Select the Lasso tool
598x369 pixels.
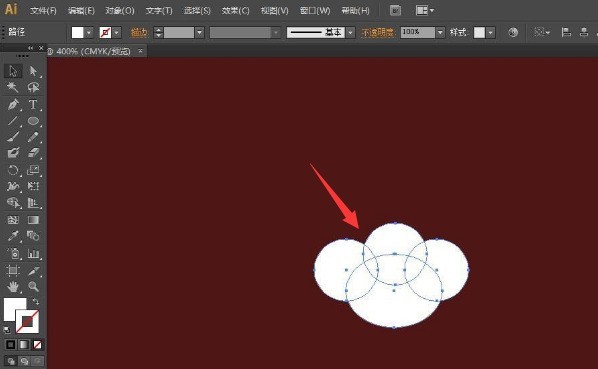coord(33,88)
